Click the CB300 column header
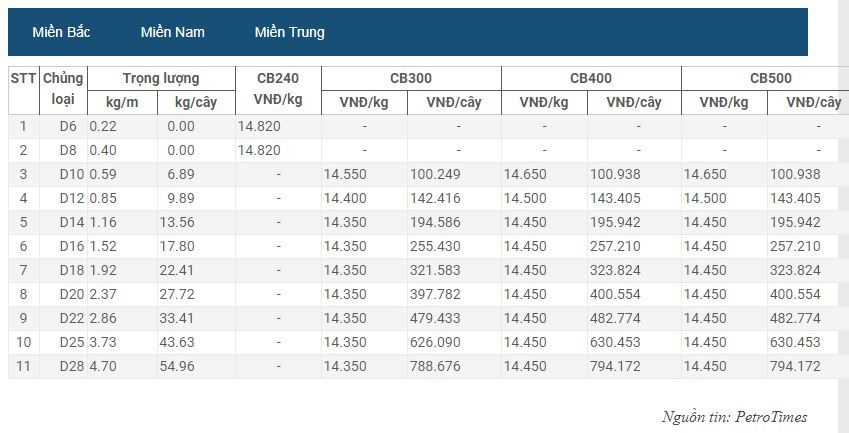Screen dimensions: 849x433 coord(412,78)
